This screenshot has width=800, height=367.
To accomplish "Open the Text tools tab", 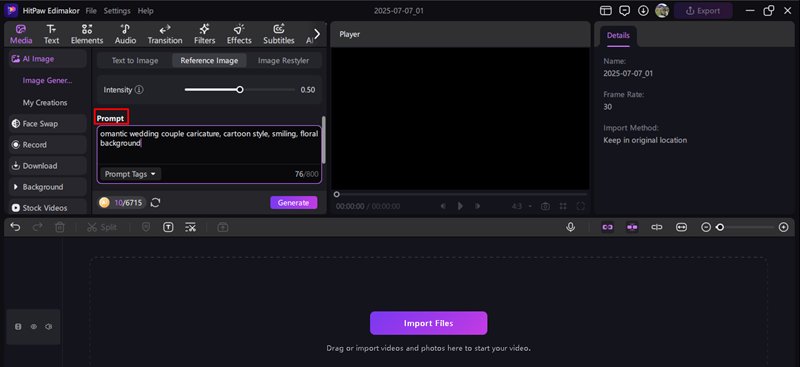I will pos(51,34).
